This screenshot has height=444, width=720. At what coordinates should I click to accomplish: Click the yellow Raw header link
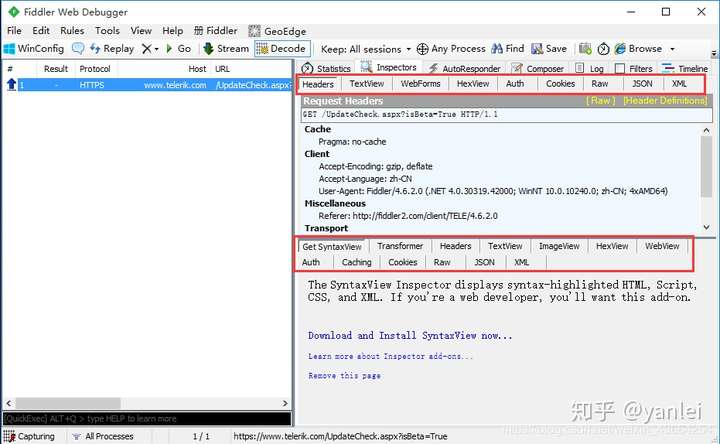coord(600,101)
